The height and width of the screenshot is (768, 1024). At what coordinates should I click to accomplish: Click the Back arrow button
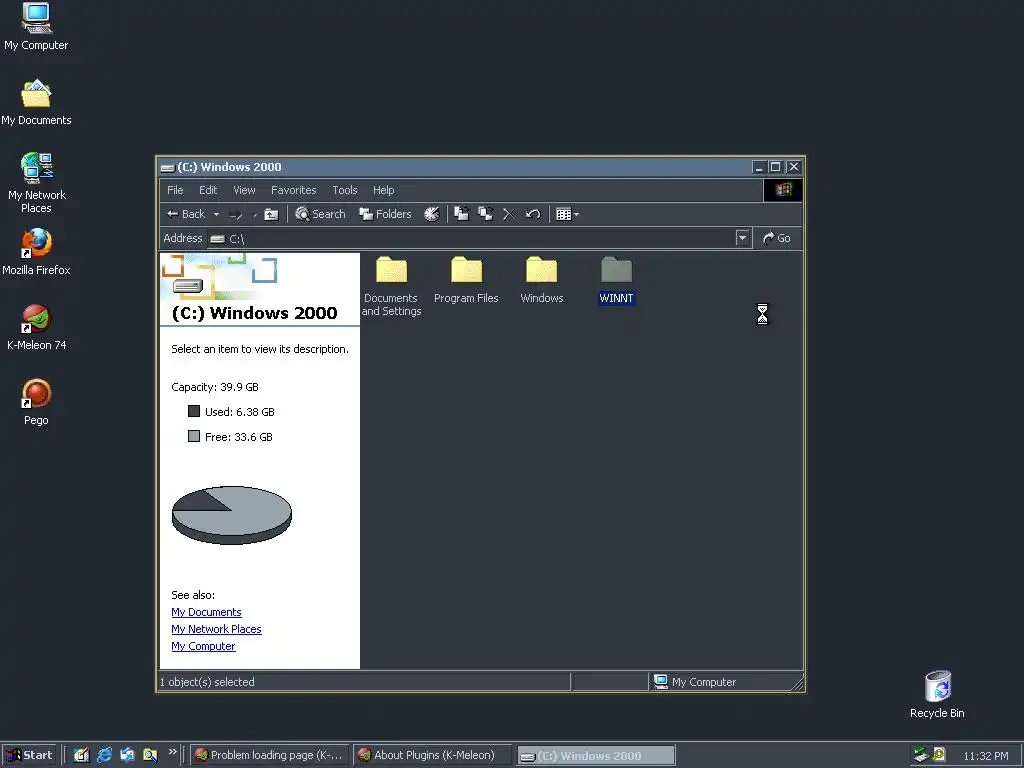point(186,214)
